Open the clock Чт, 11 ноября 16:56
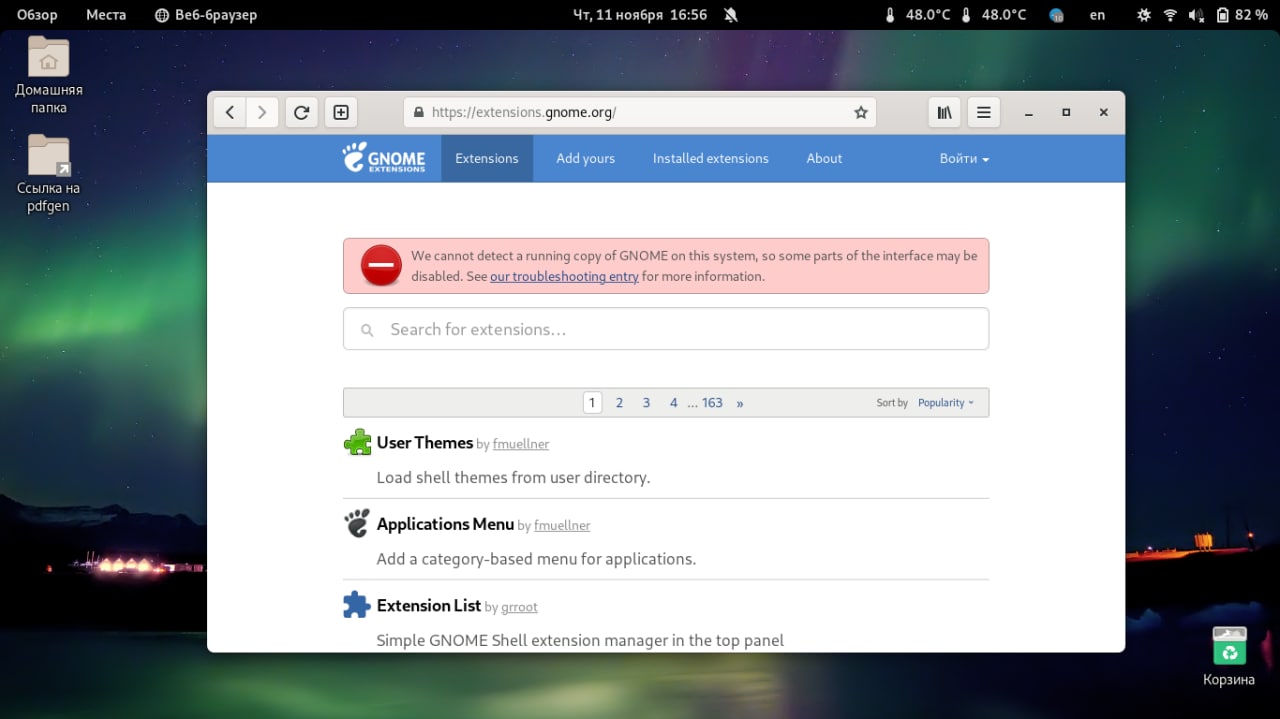Screen dimensions: 1280x719 point(639,15)
